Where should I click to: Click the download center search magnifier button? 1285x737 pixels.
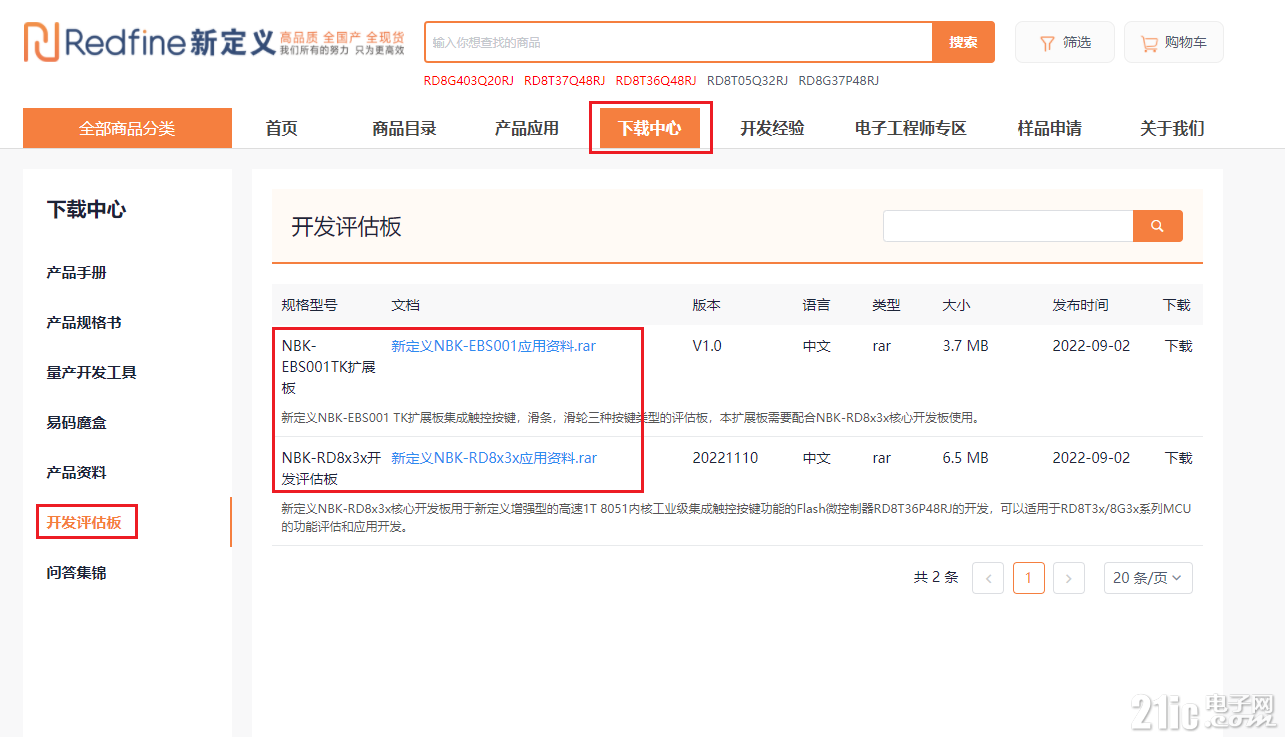pos(1157,226)
